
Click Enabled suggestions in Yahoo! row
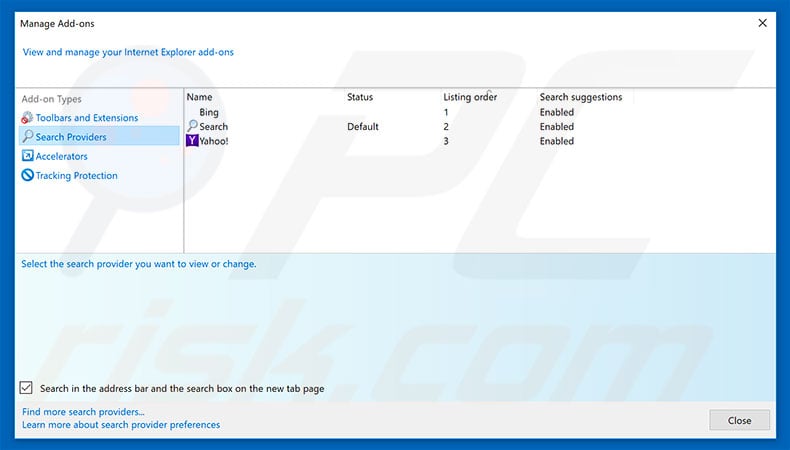pos(557,141)
